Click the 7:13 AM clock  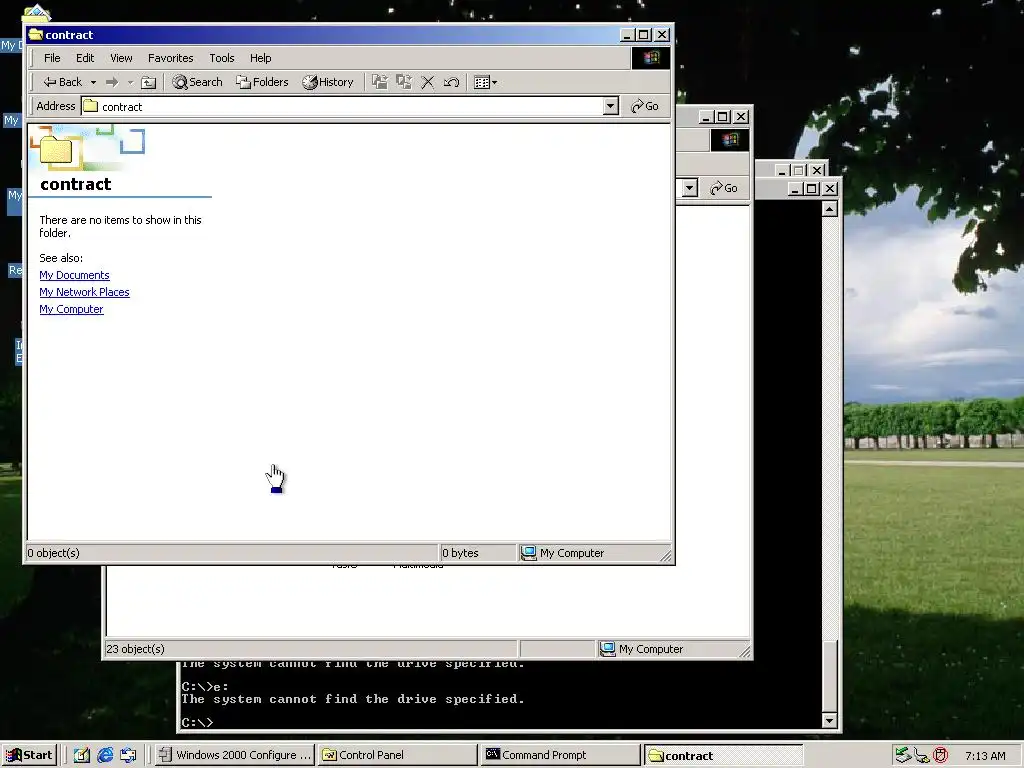point(985,756)
